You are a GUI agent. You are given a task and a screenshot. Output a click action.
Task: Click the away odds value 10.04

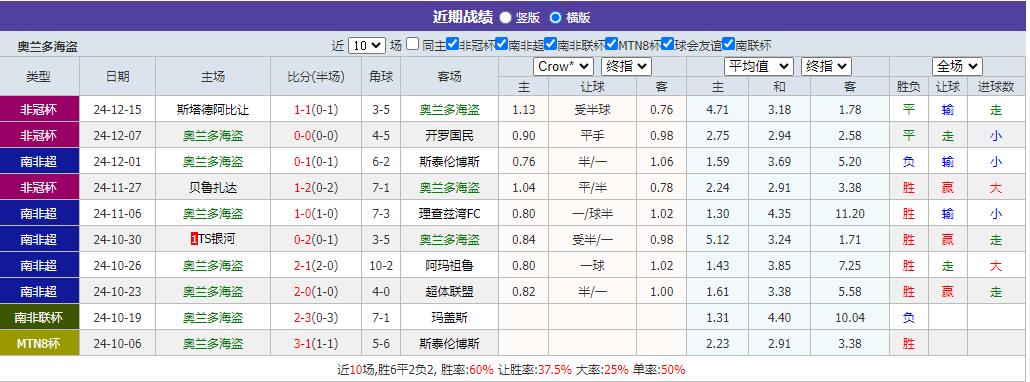pyautogui.click(x=849, y=318)
